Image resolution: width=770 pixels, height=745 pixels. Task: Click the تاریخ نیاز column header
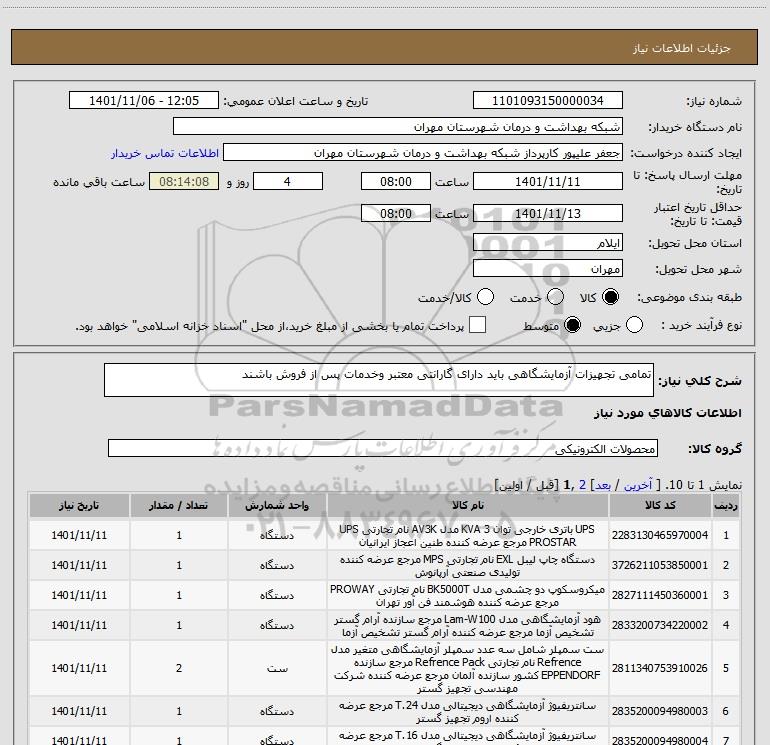click(79, 505)
